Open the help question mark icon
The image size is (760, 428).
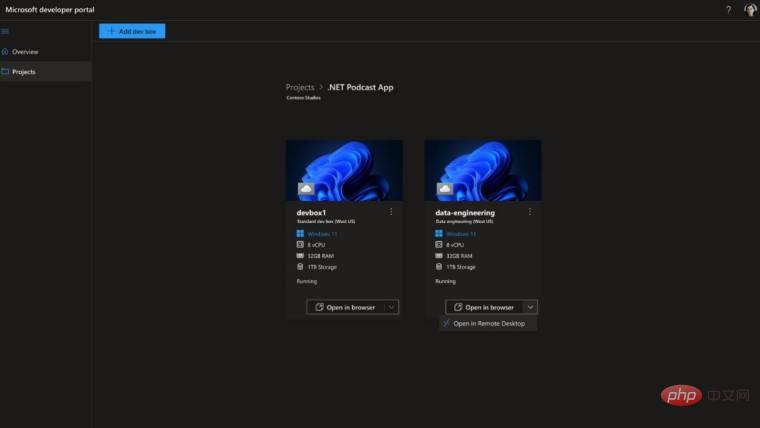(x=728, y=10)
